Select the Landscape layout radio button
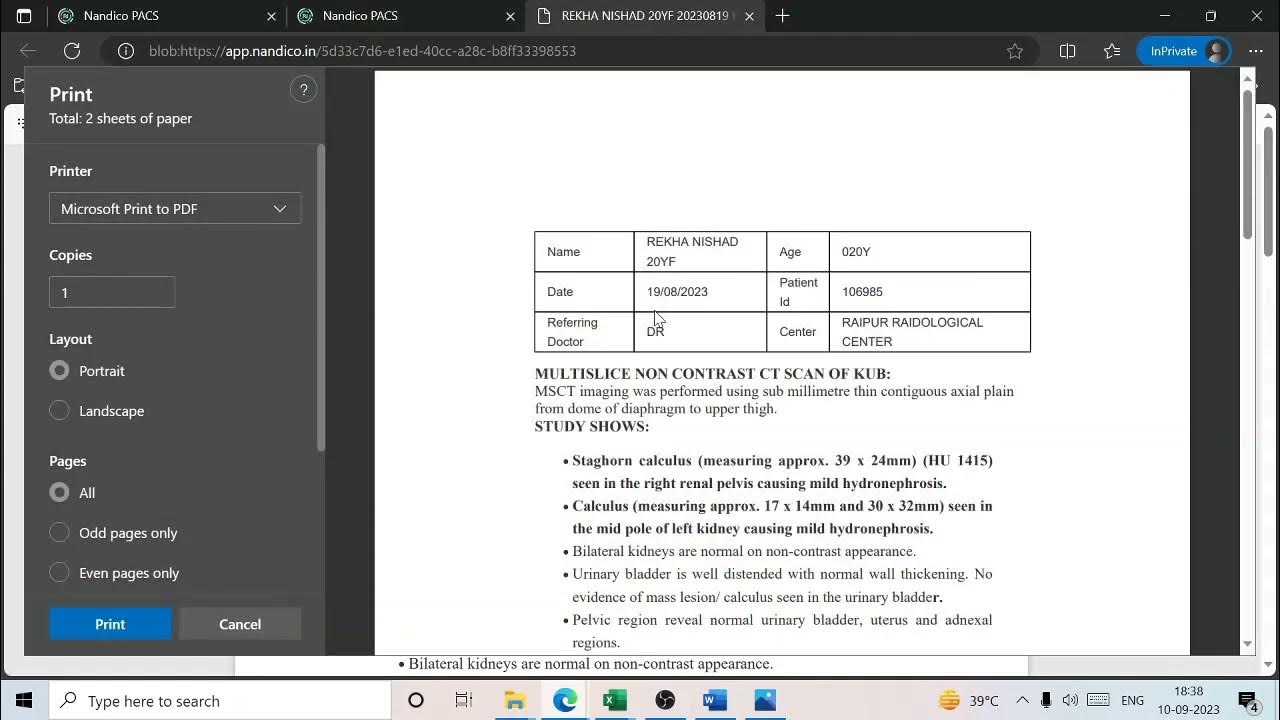1280x720 pixels. click(59, 411)
